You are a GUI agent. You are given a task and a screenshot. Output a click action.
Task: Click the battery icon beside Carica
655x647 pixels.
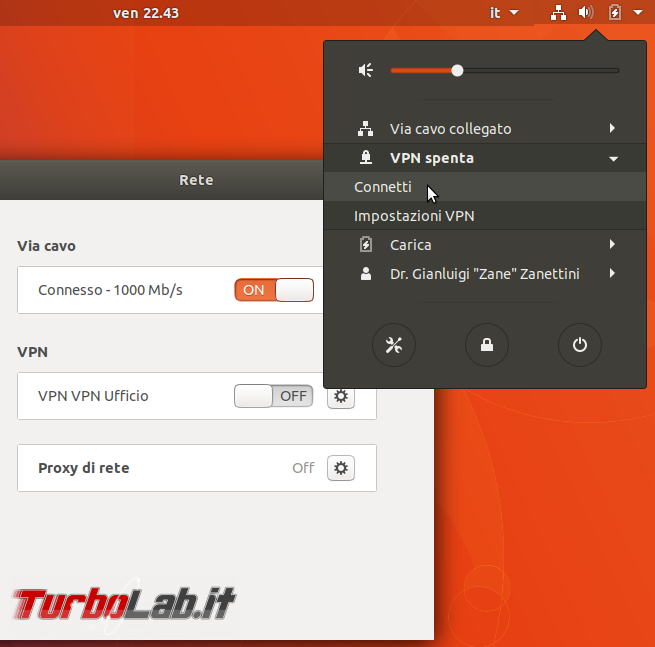366,244
